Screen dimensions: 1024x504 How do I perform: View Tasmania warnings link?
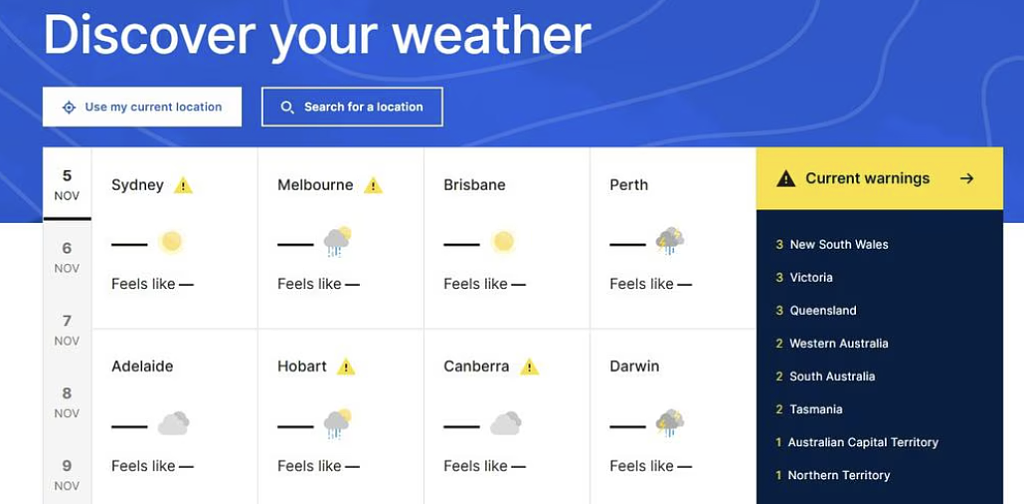[x=815, y=409]
